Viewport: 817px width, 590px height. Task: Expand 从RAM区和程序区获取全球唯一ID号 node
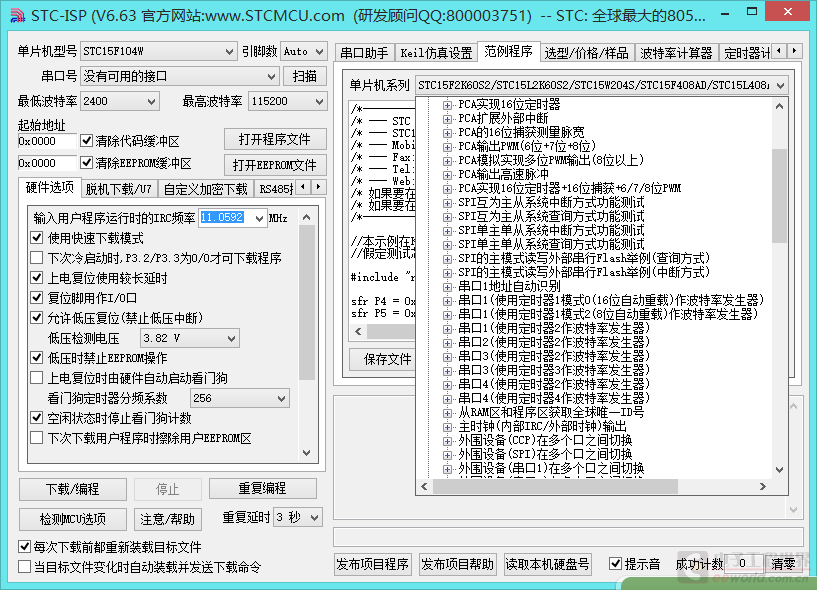pos(447,413)
